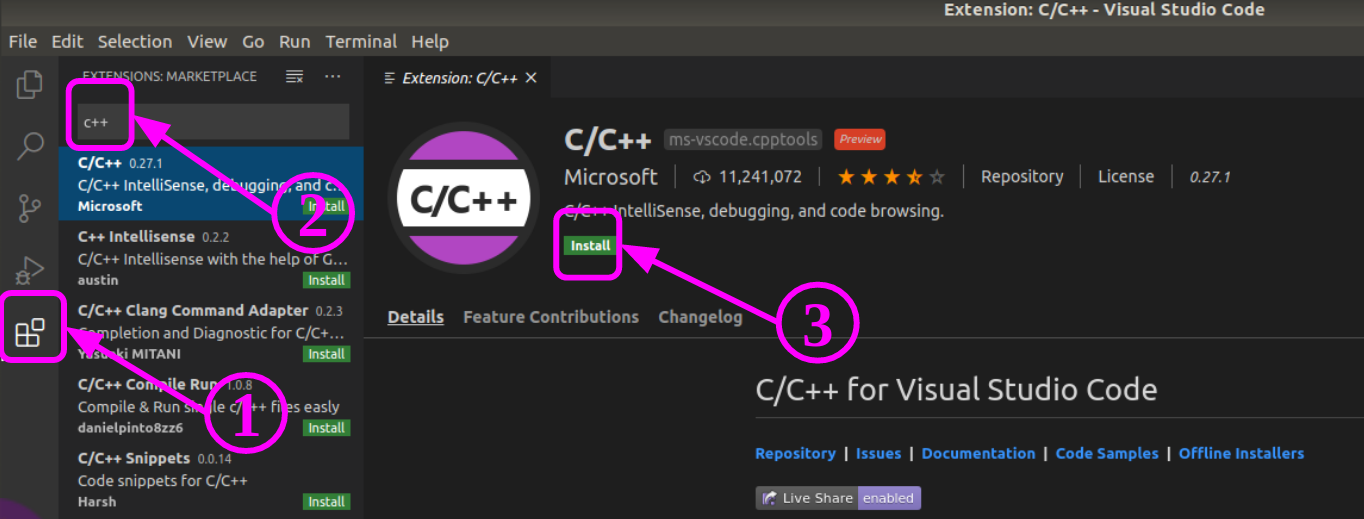
Task: Open the Source Control view
Action: [30, 208]
